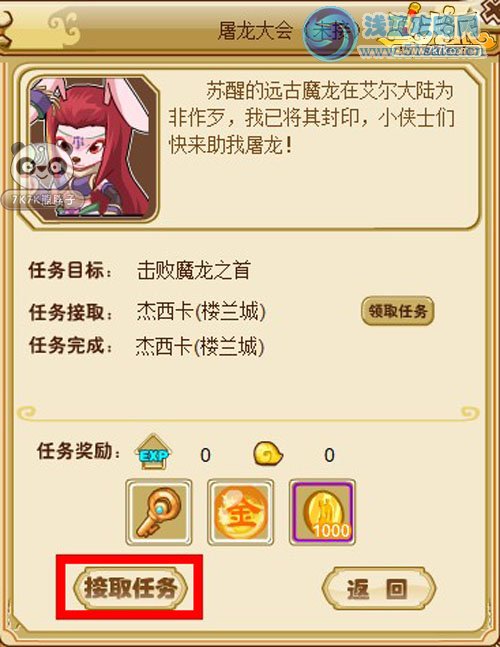Click the 0 value beside EXP icon
Image resolution: width=500 pixels, height=647 pixels.
205,456
